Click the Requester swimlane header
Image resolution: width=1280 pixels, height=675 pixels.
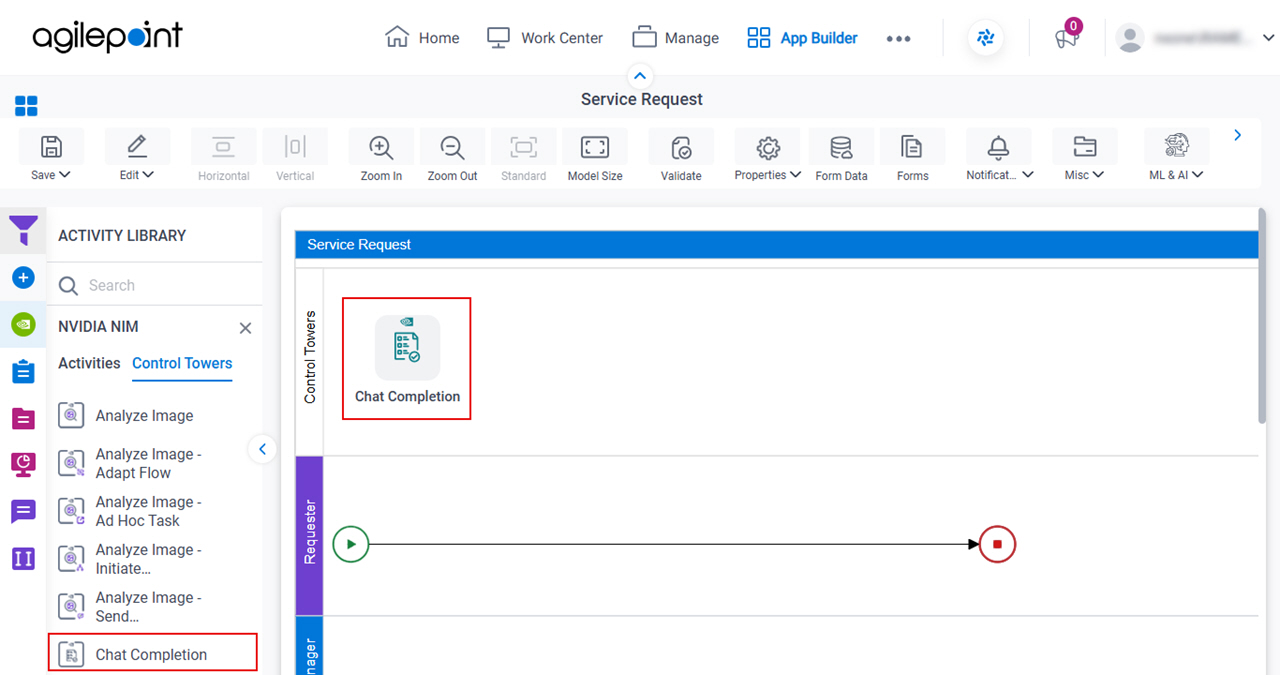[310, 536]
